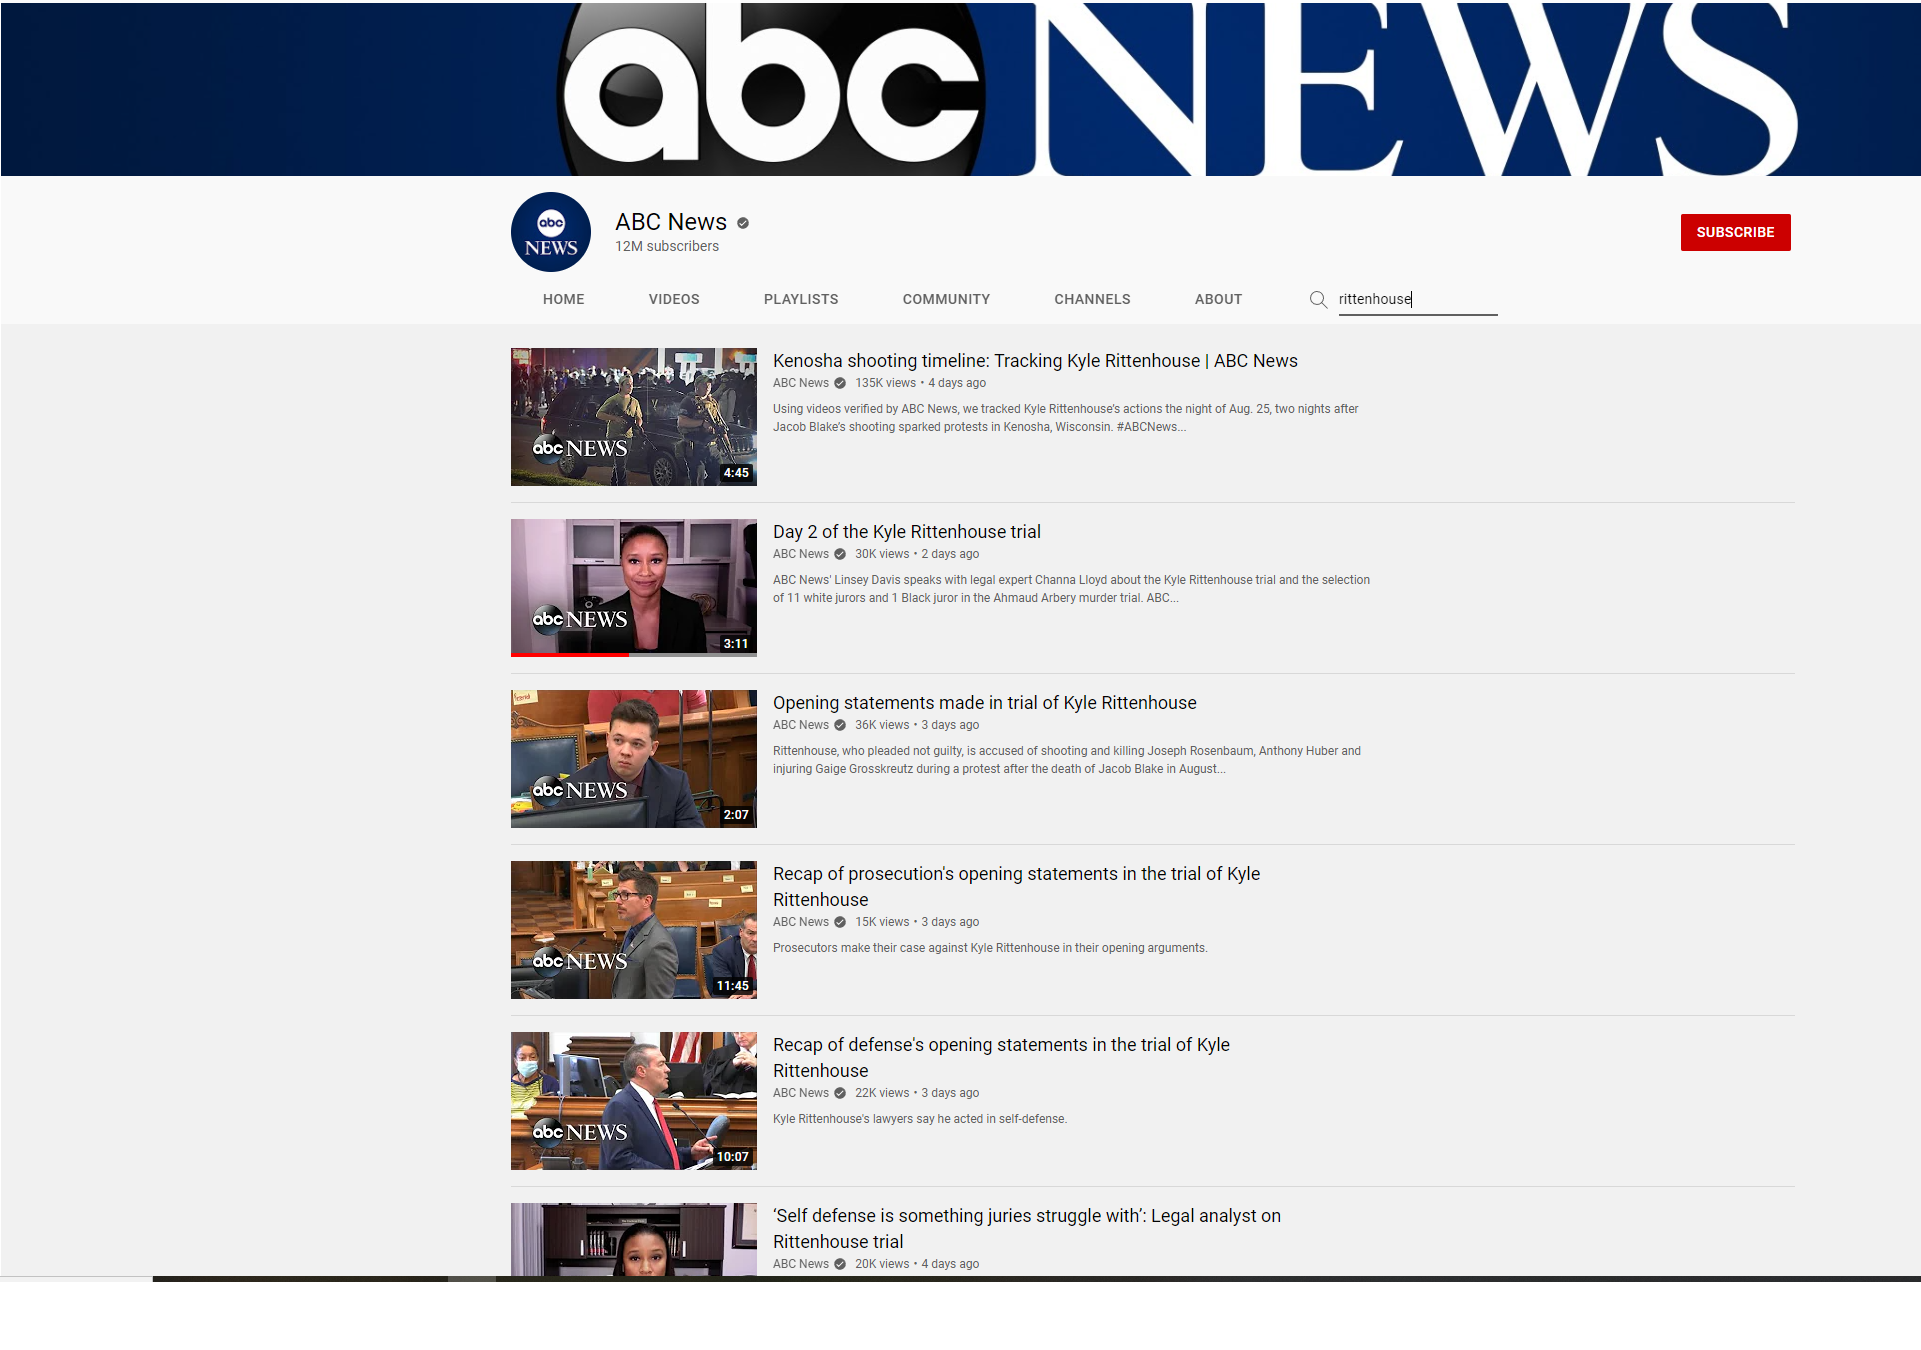The width and height of the screenshot is (1921, 1350).
Task: Click ABC News channel name under Day 2 video
Action: coord(801,554)
